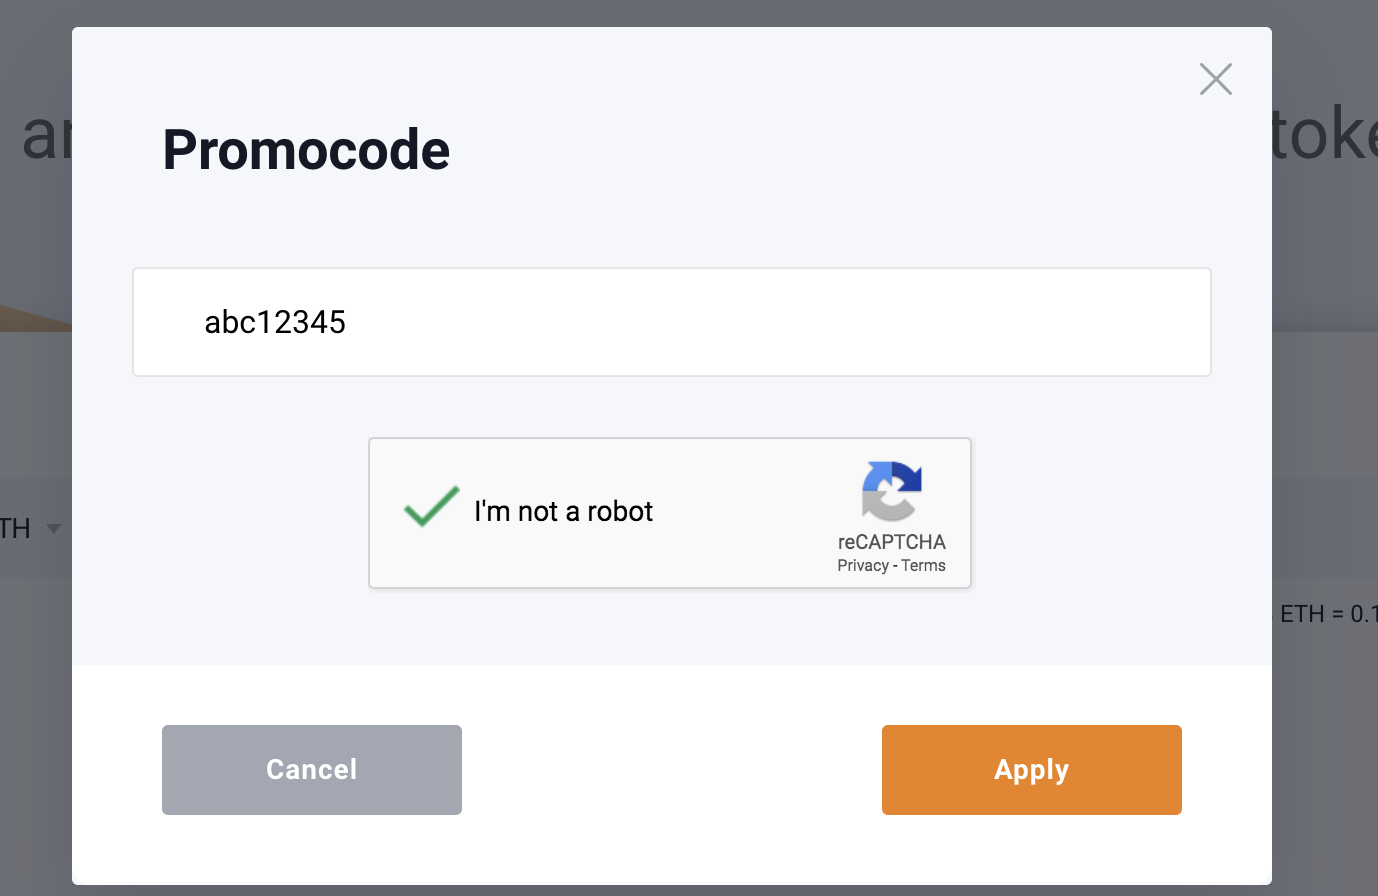Expand the ETH currency dropdown arrow

click(x=54, y=528)
